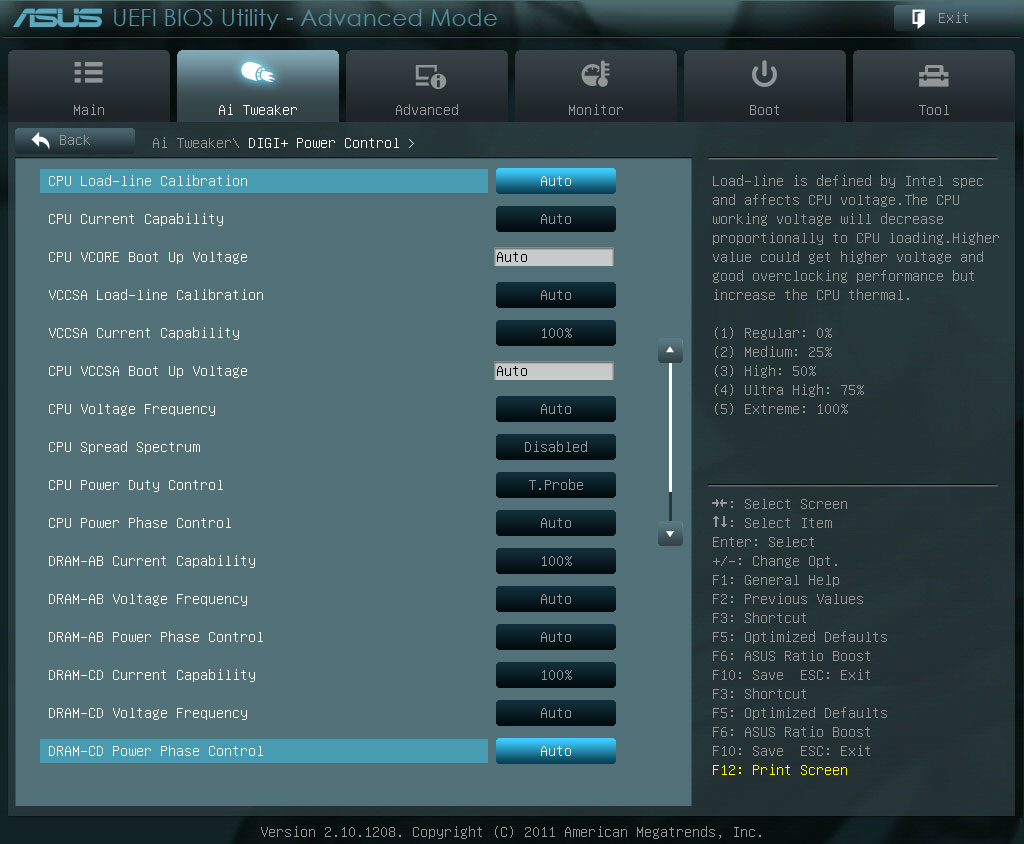The image size is (1024, 844).
Task: Click the Main tab list icon
Action: point(88,74)
